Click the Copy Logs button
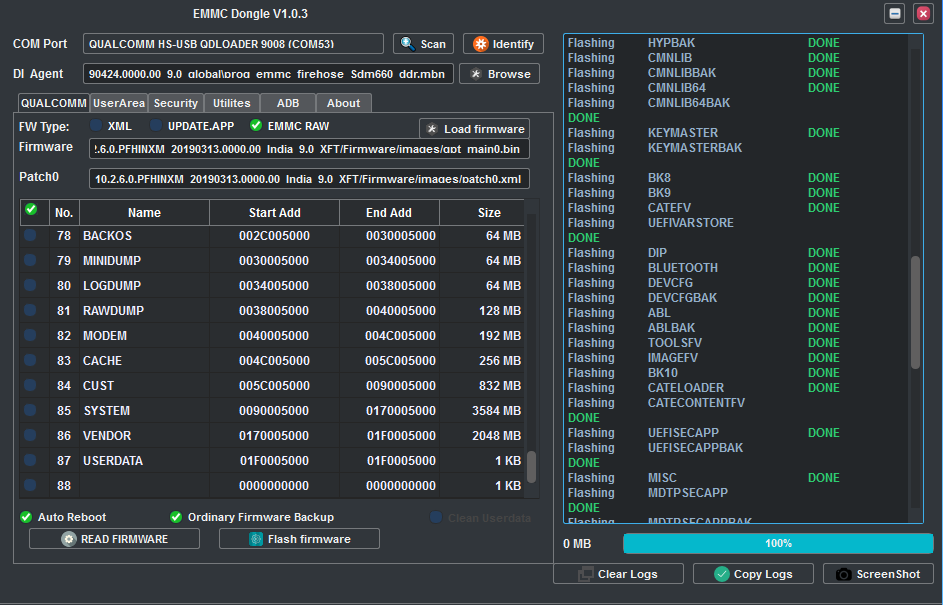This screenshot has width=943, height=605. (753, 574)
